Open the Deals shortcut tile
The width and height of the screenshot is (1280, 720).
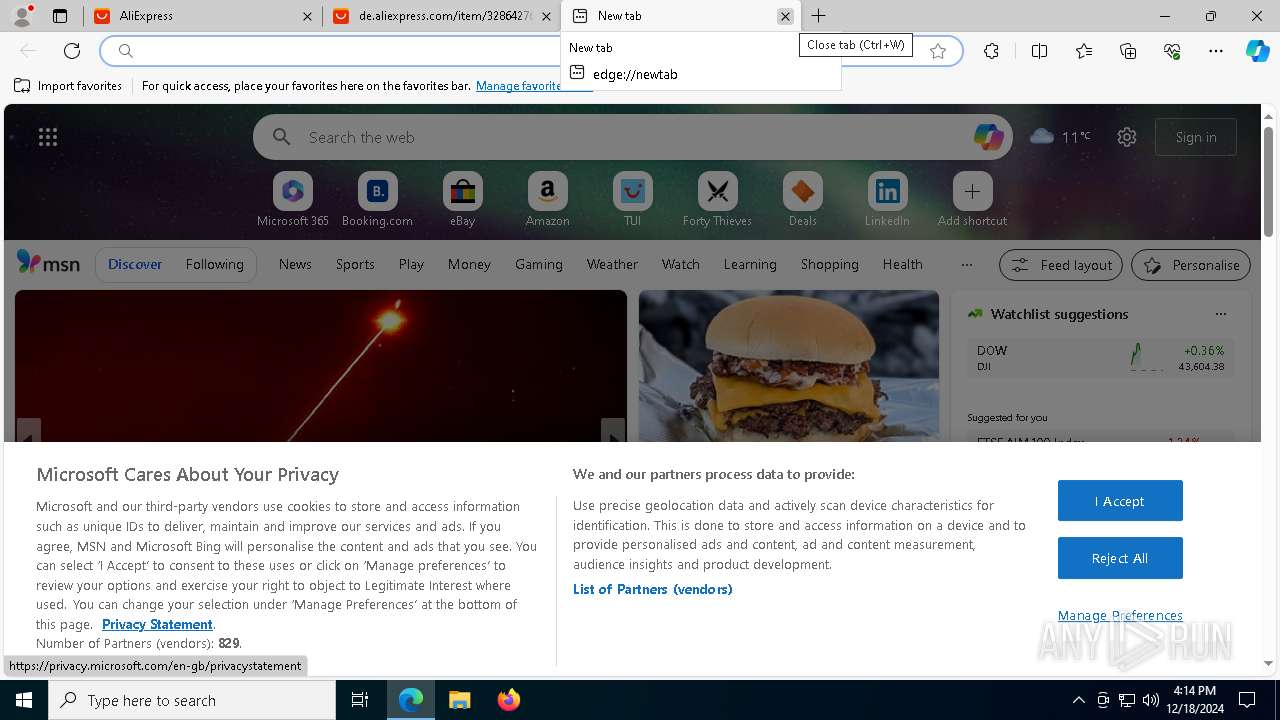click(802, 200)
